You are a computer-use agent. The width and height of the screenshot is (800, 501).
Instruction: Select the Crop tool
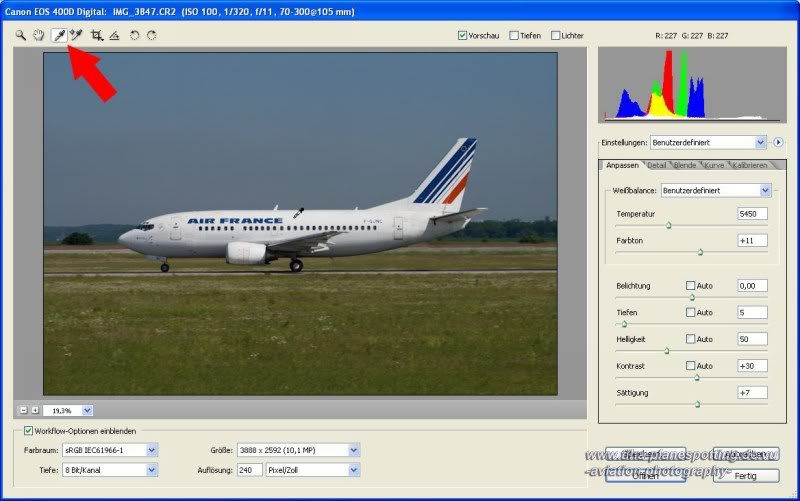point(96,35)
